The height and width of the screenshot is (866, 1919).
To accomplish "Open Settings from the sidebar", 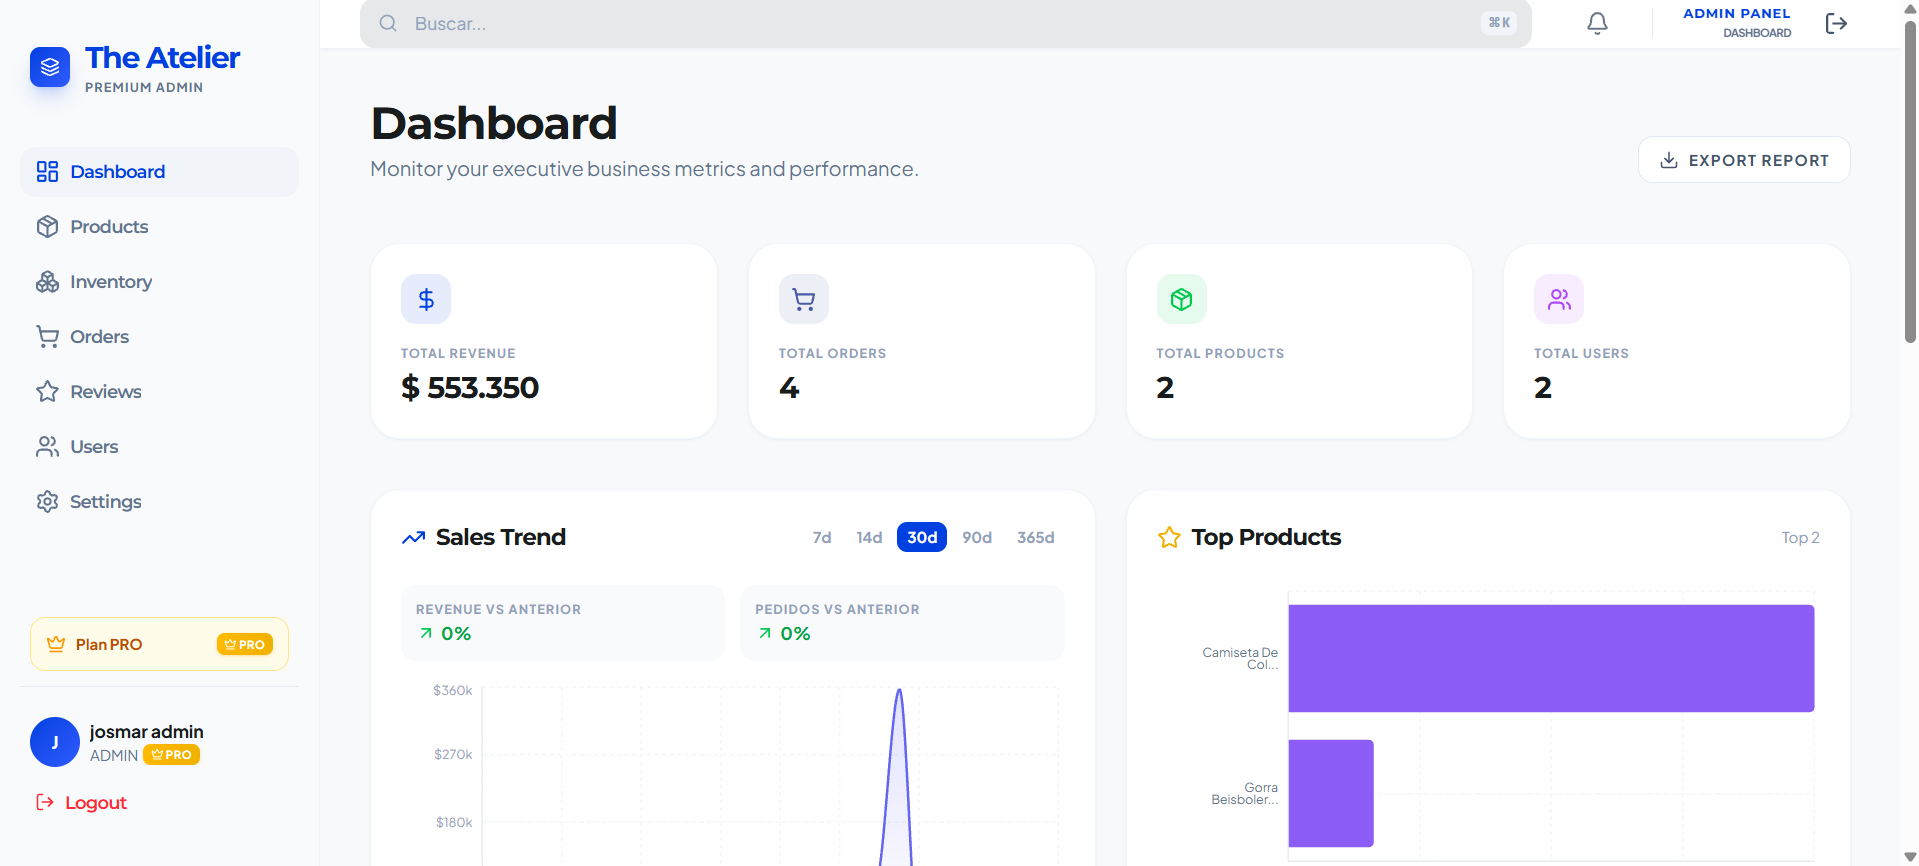I will 159,502.
